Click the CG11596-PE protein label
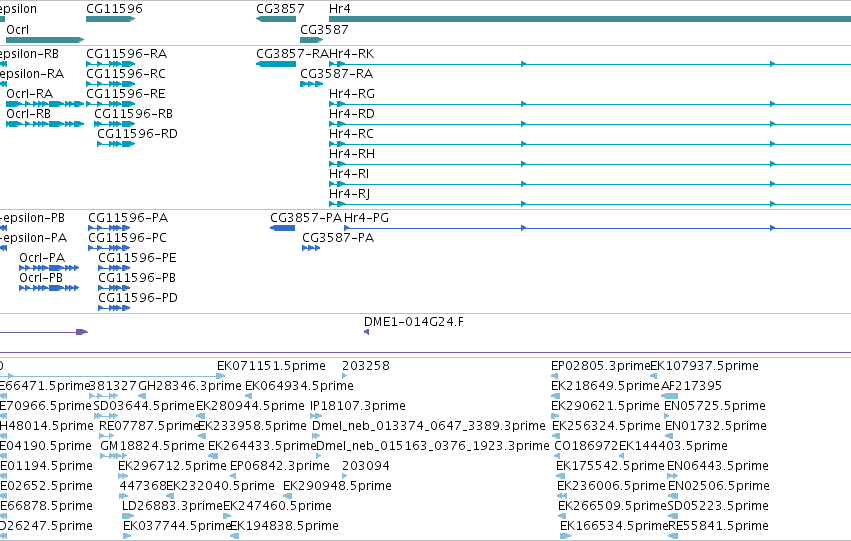 pyautogui.click(x=137, y=258)
